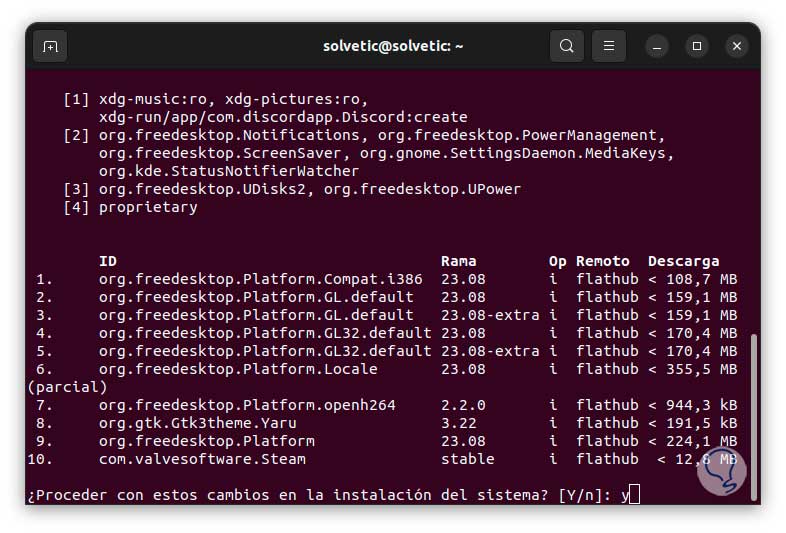The image size is (786, 533).
Task: Minimize the terminal window
Action: pyautogui.click(x=657, y=46)
